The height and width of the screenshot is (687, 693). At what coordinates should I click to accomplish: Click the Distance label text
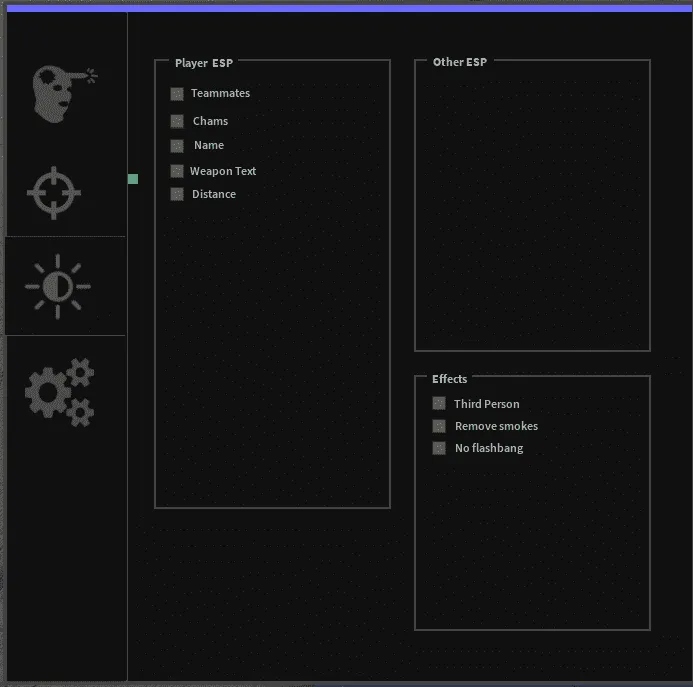[214, 194]
